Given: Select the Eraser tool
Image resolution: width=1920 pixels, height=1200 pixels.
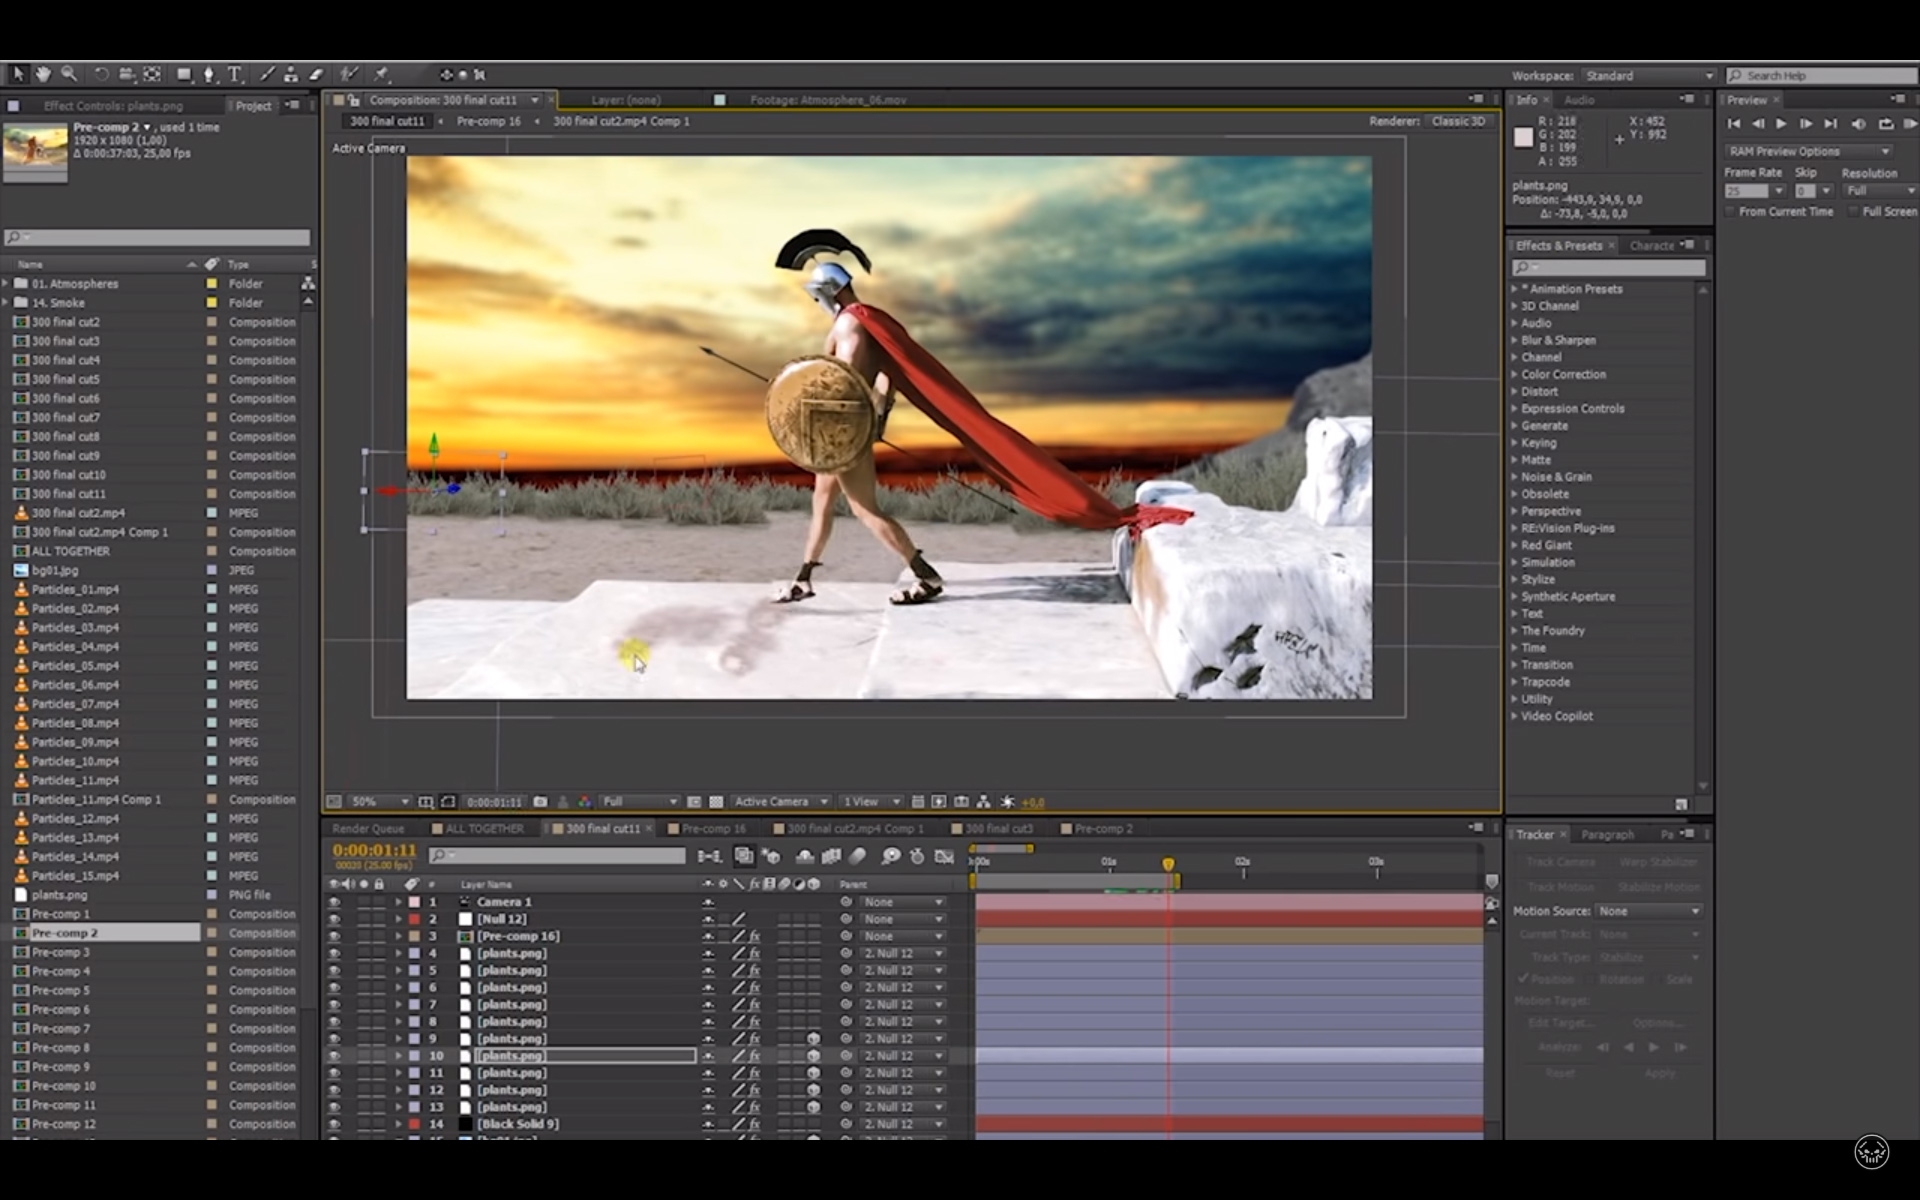Looking at the screenshot, I should [316, 74].
